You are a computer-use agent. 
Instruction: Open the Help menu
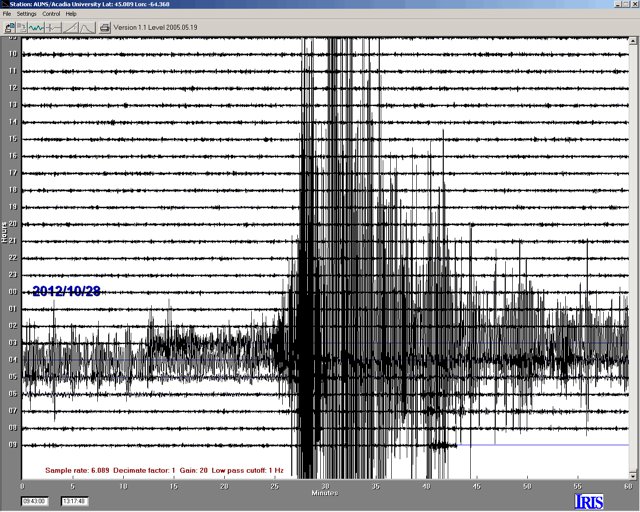(x=71, y=14)
